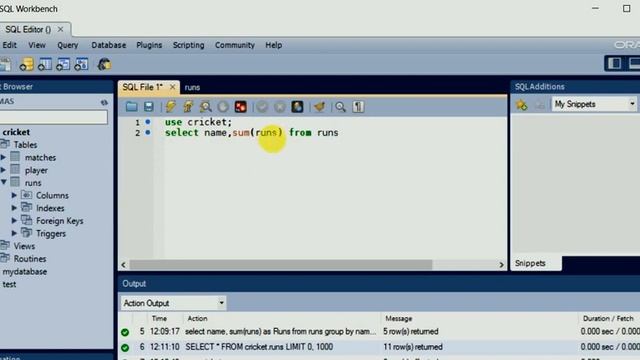Switch to the runs result tab
This screenshot has width=640, height=360.
coord(192,87)
